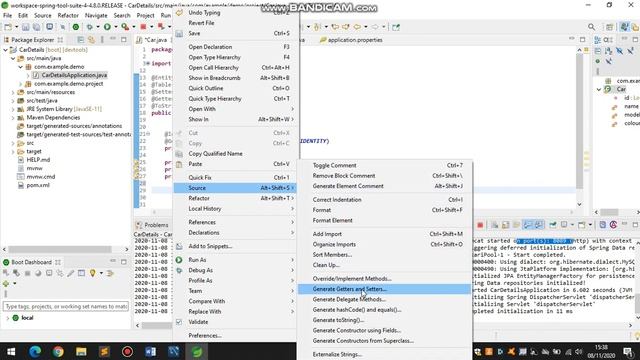Open Google Chrome from taskbar
Image resolution: width=640 pixels, height=360 pixels.
58,351
